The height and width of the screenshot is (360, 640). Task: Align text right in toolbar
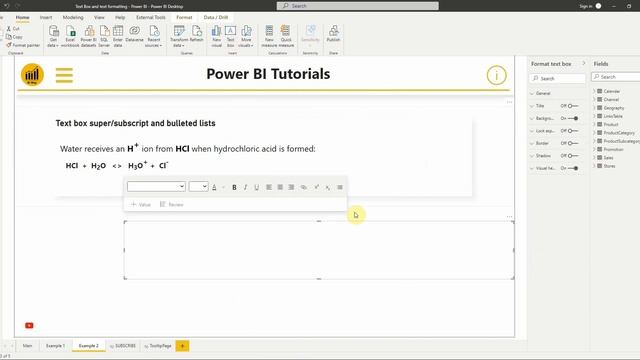pyautogui.click(x=291, y=187)
